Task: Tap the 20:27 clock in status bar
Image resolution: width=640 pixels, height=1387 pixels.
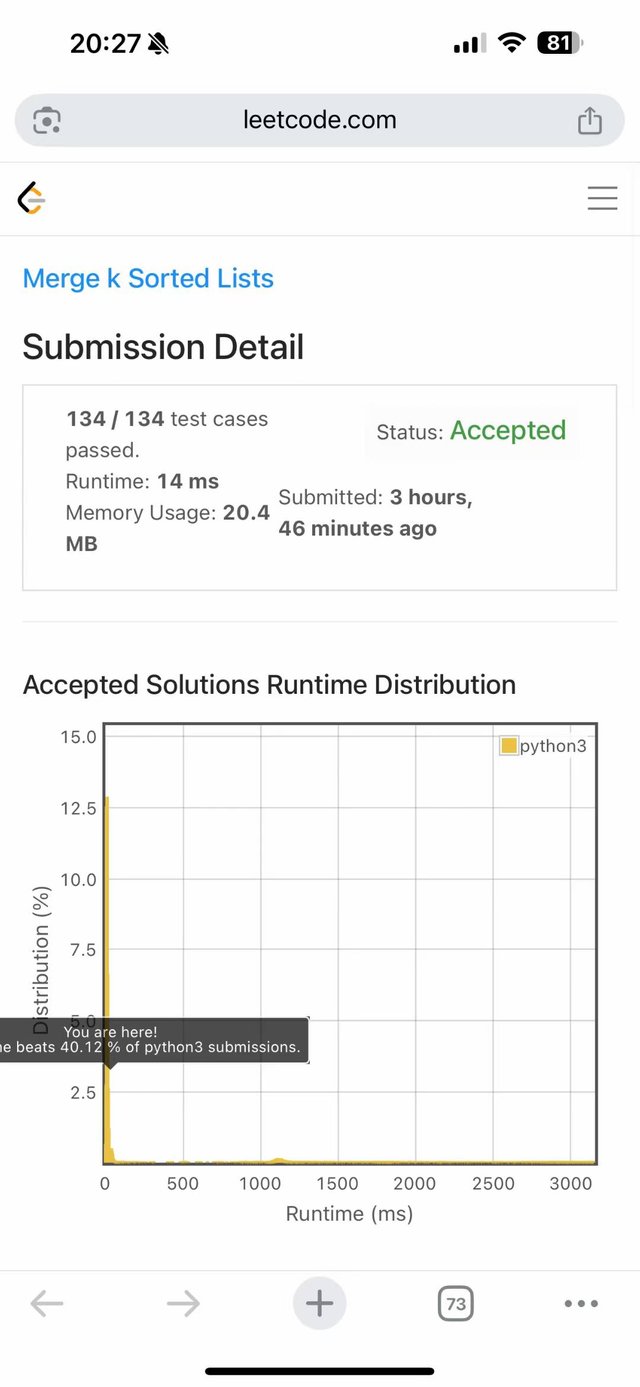Action: [105, 43]
